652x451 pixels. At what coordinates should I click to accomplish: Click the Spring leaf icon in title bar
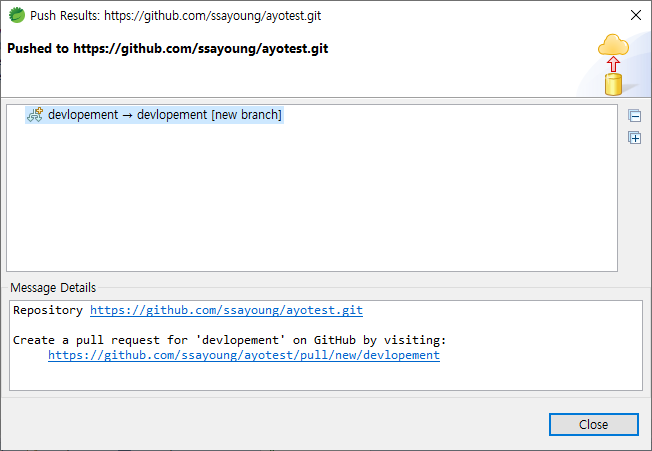pos(17,15)
